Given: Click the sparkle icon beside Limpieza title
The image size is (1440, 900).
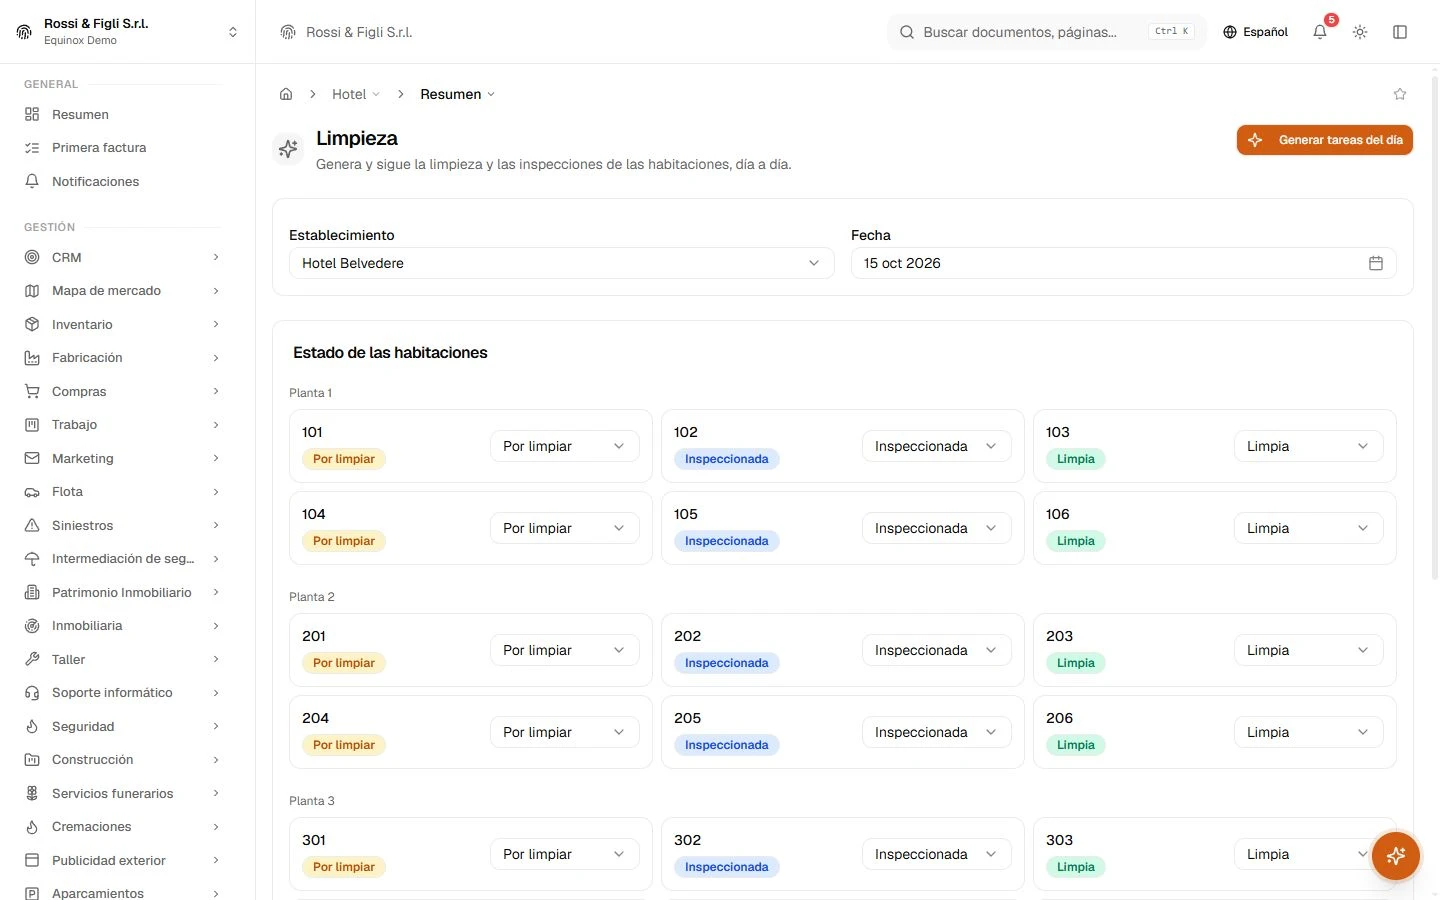Looking at the screenshot, I should point(288,149).
